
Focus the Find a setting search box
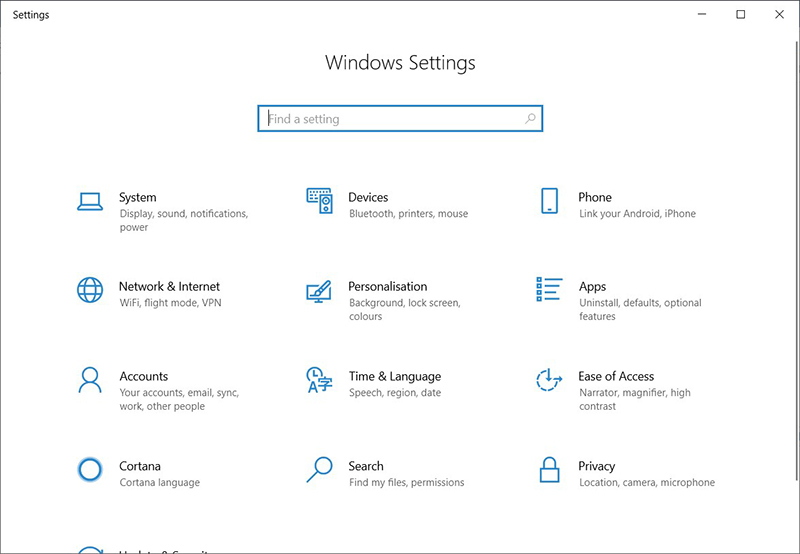(x=400, y=118)
